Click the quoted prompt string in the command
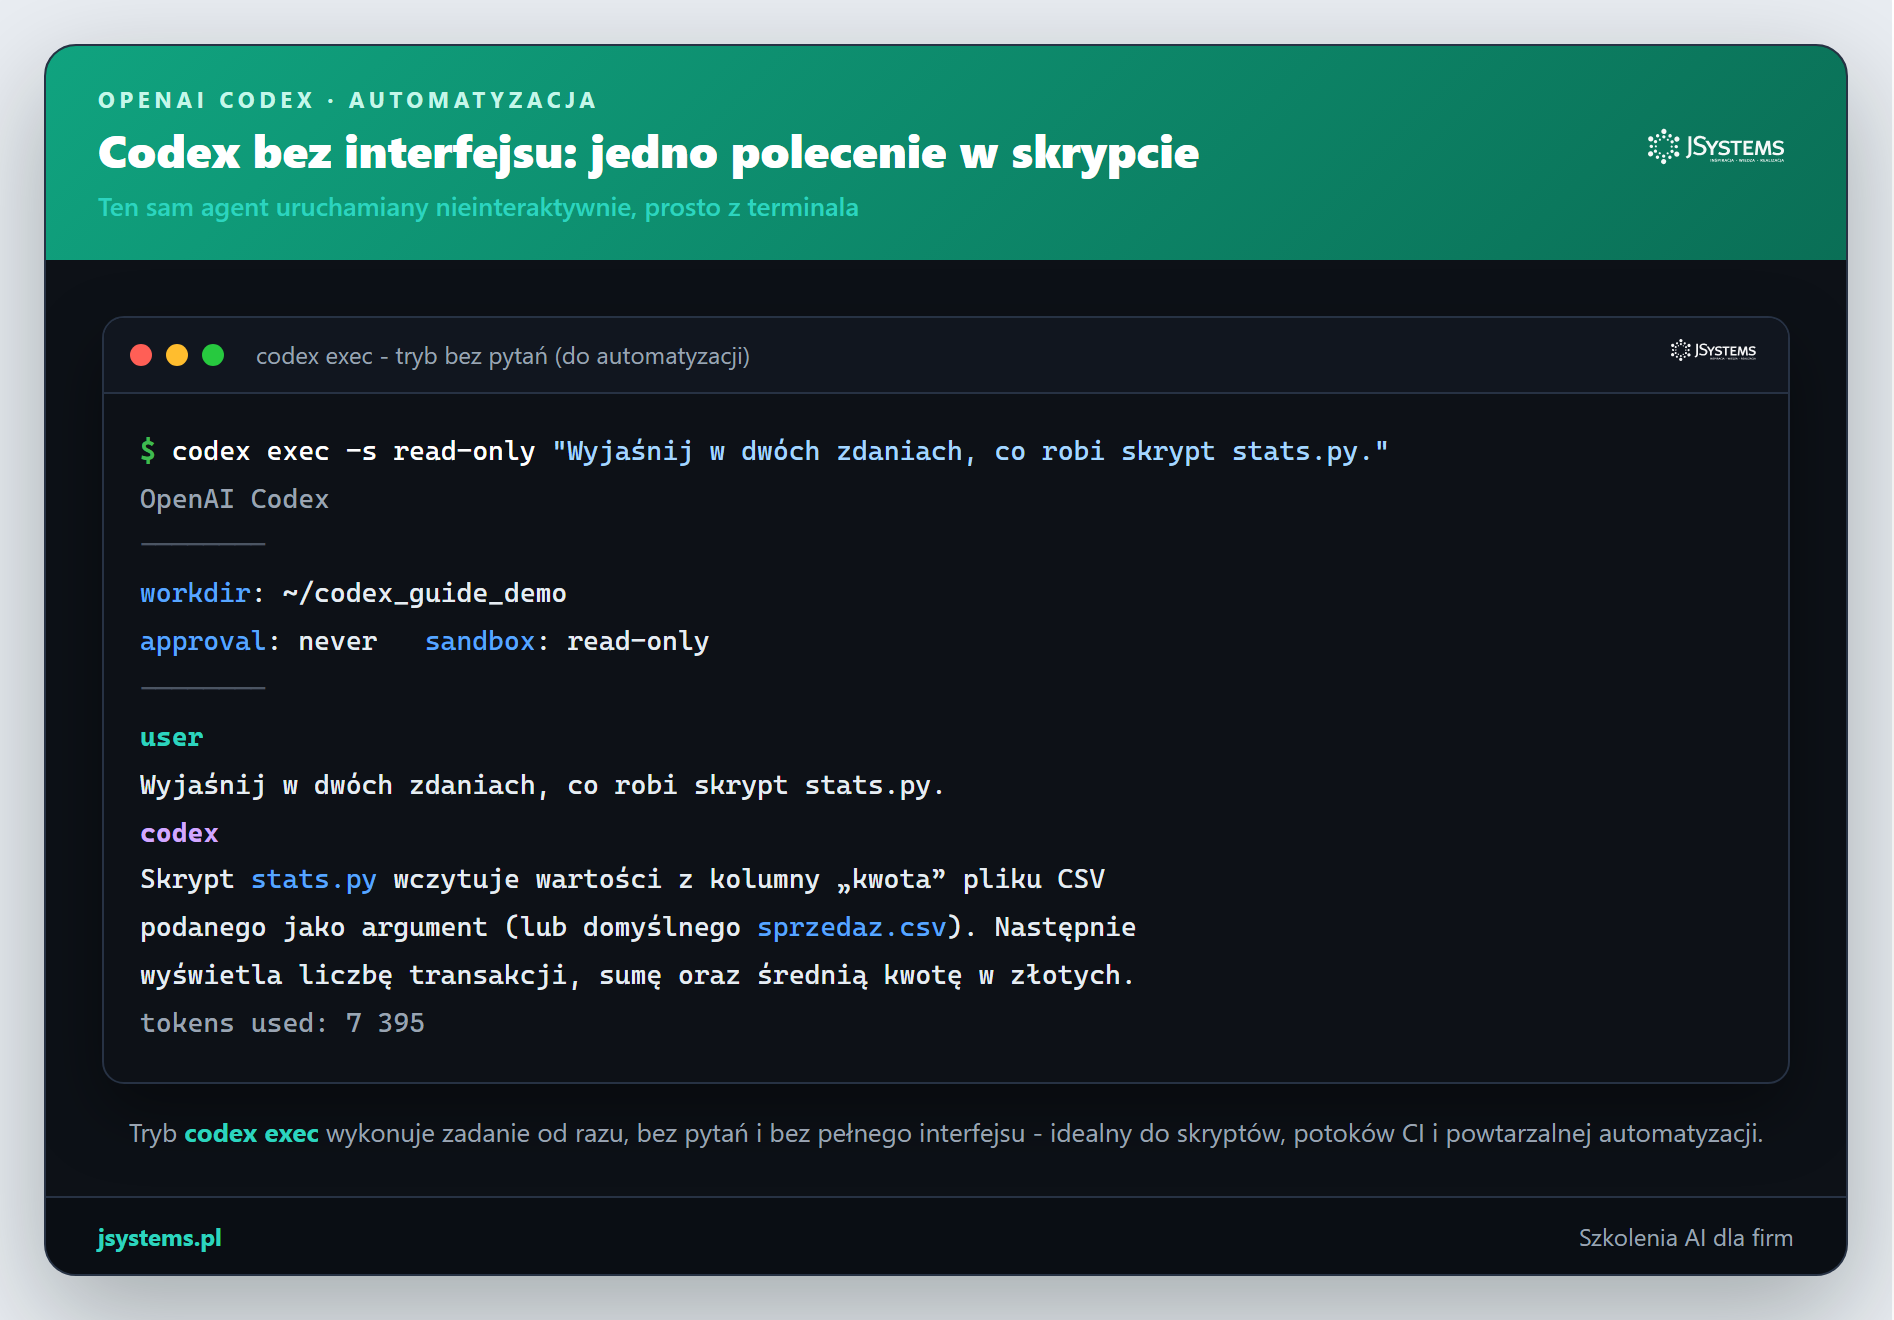 [x=969, y=452]
